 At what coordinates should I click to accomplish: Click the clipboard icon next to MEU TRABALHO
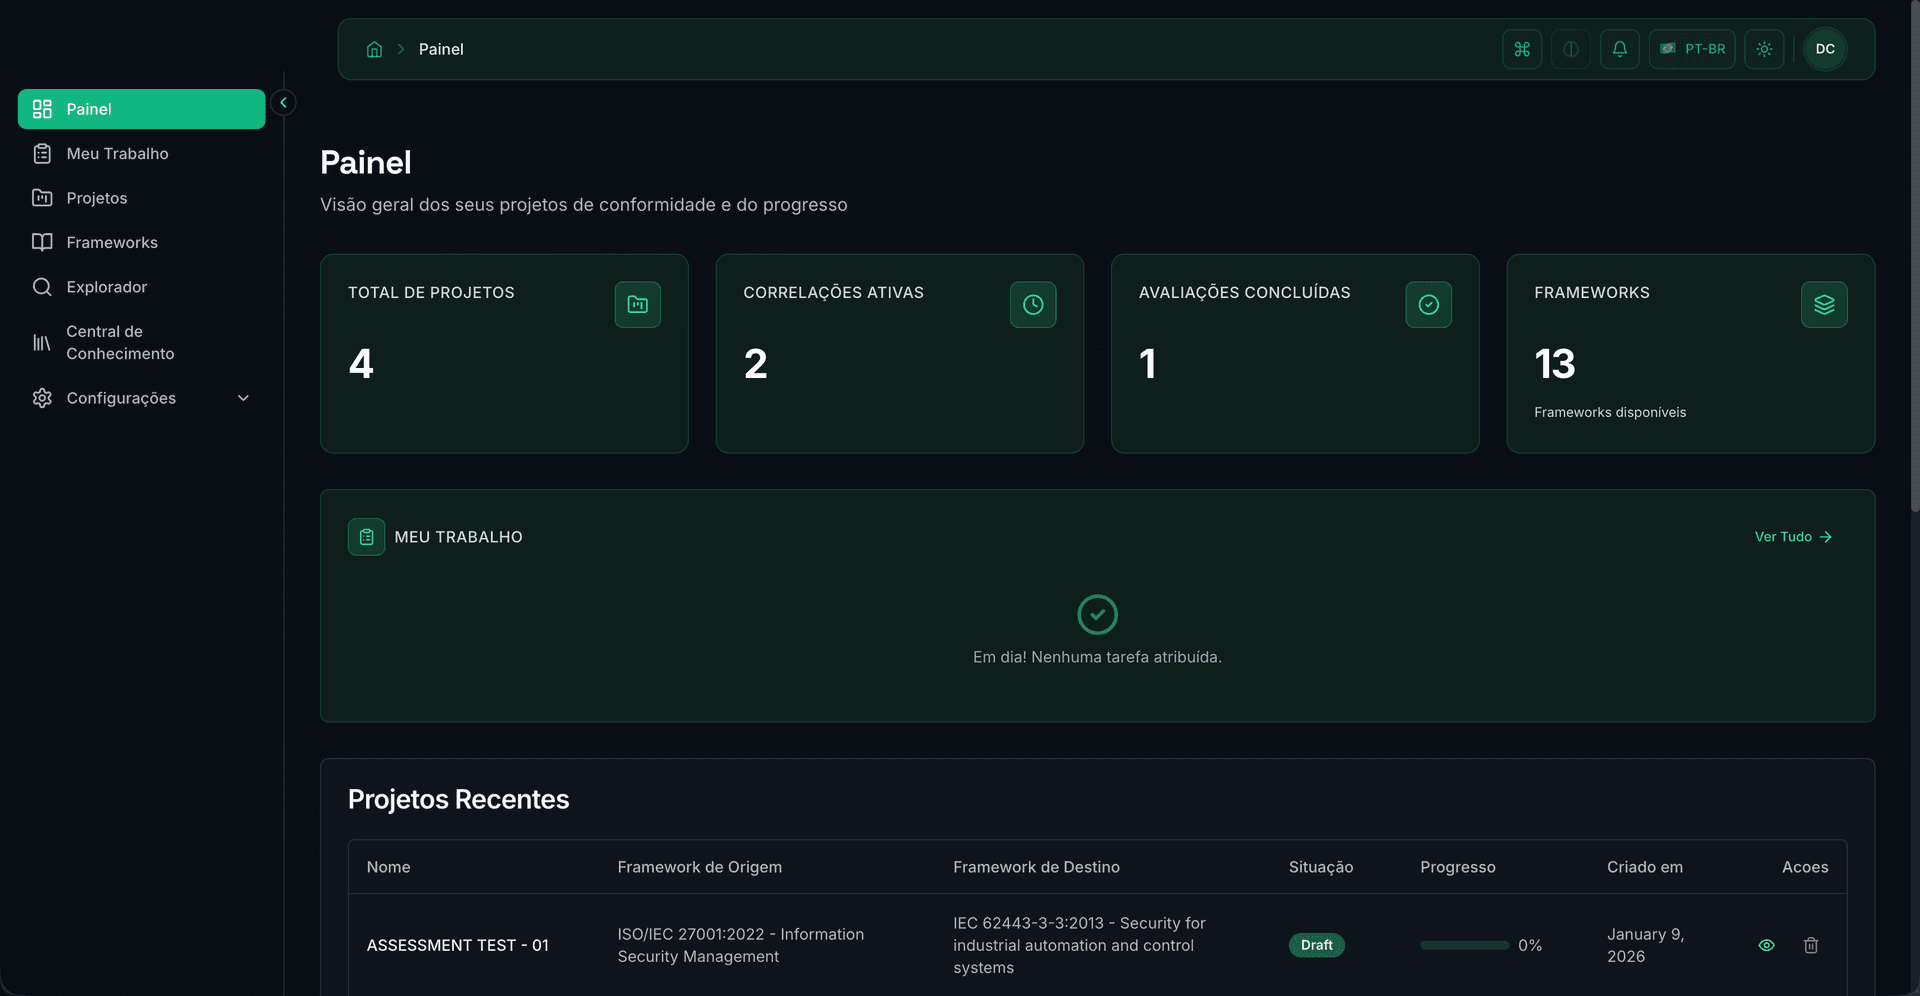click(366, 536)
